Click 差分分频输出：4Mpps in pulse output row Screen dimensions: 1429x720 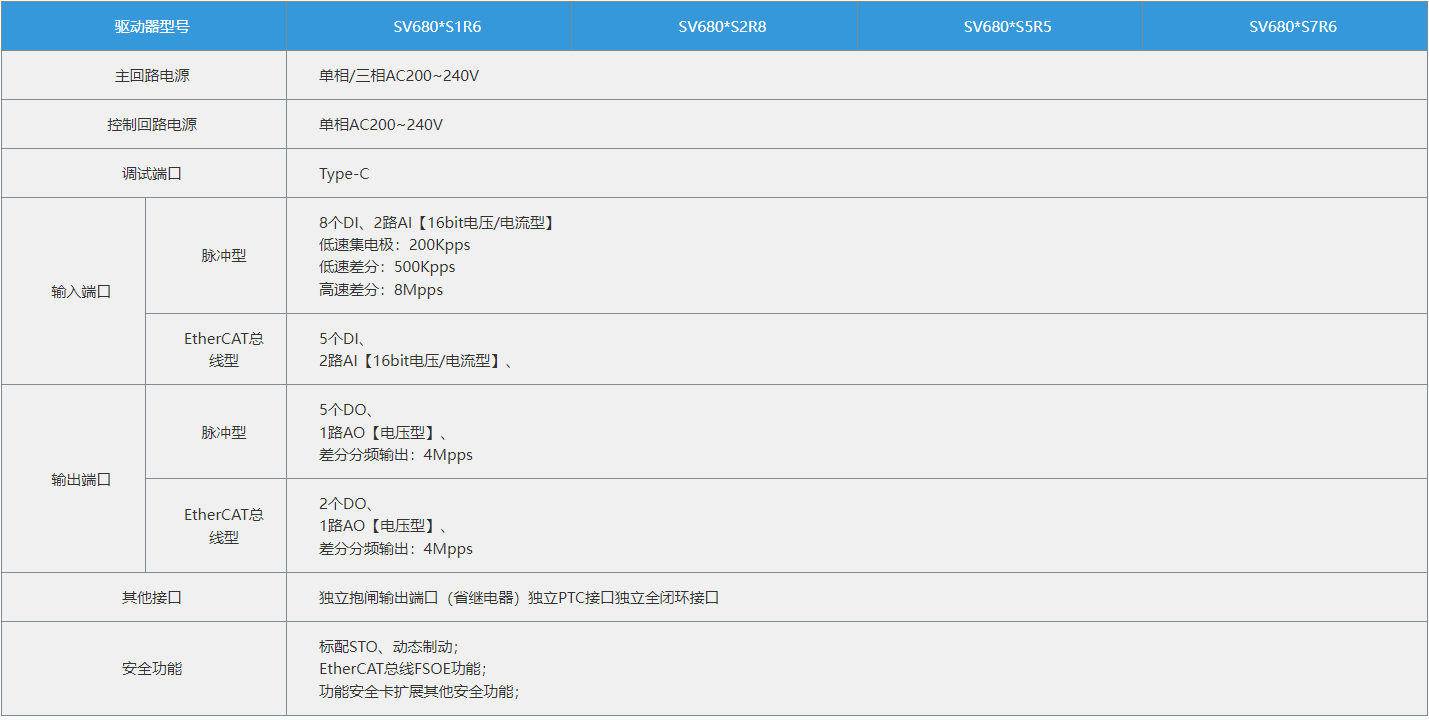click(396, 455)
